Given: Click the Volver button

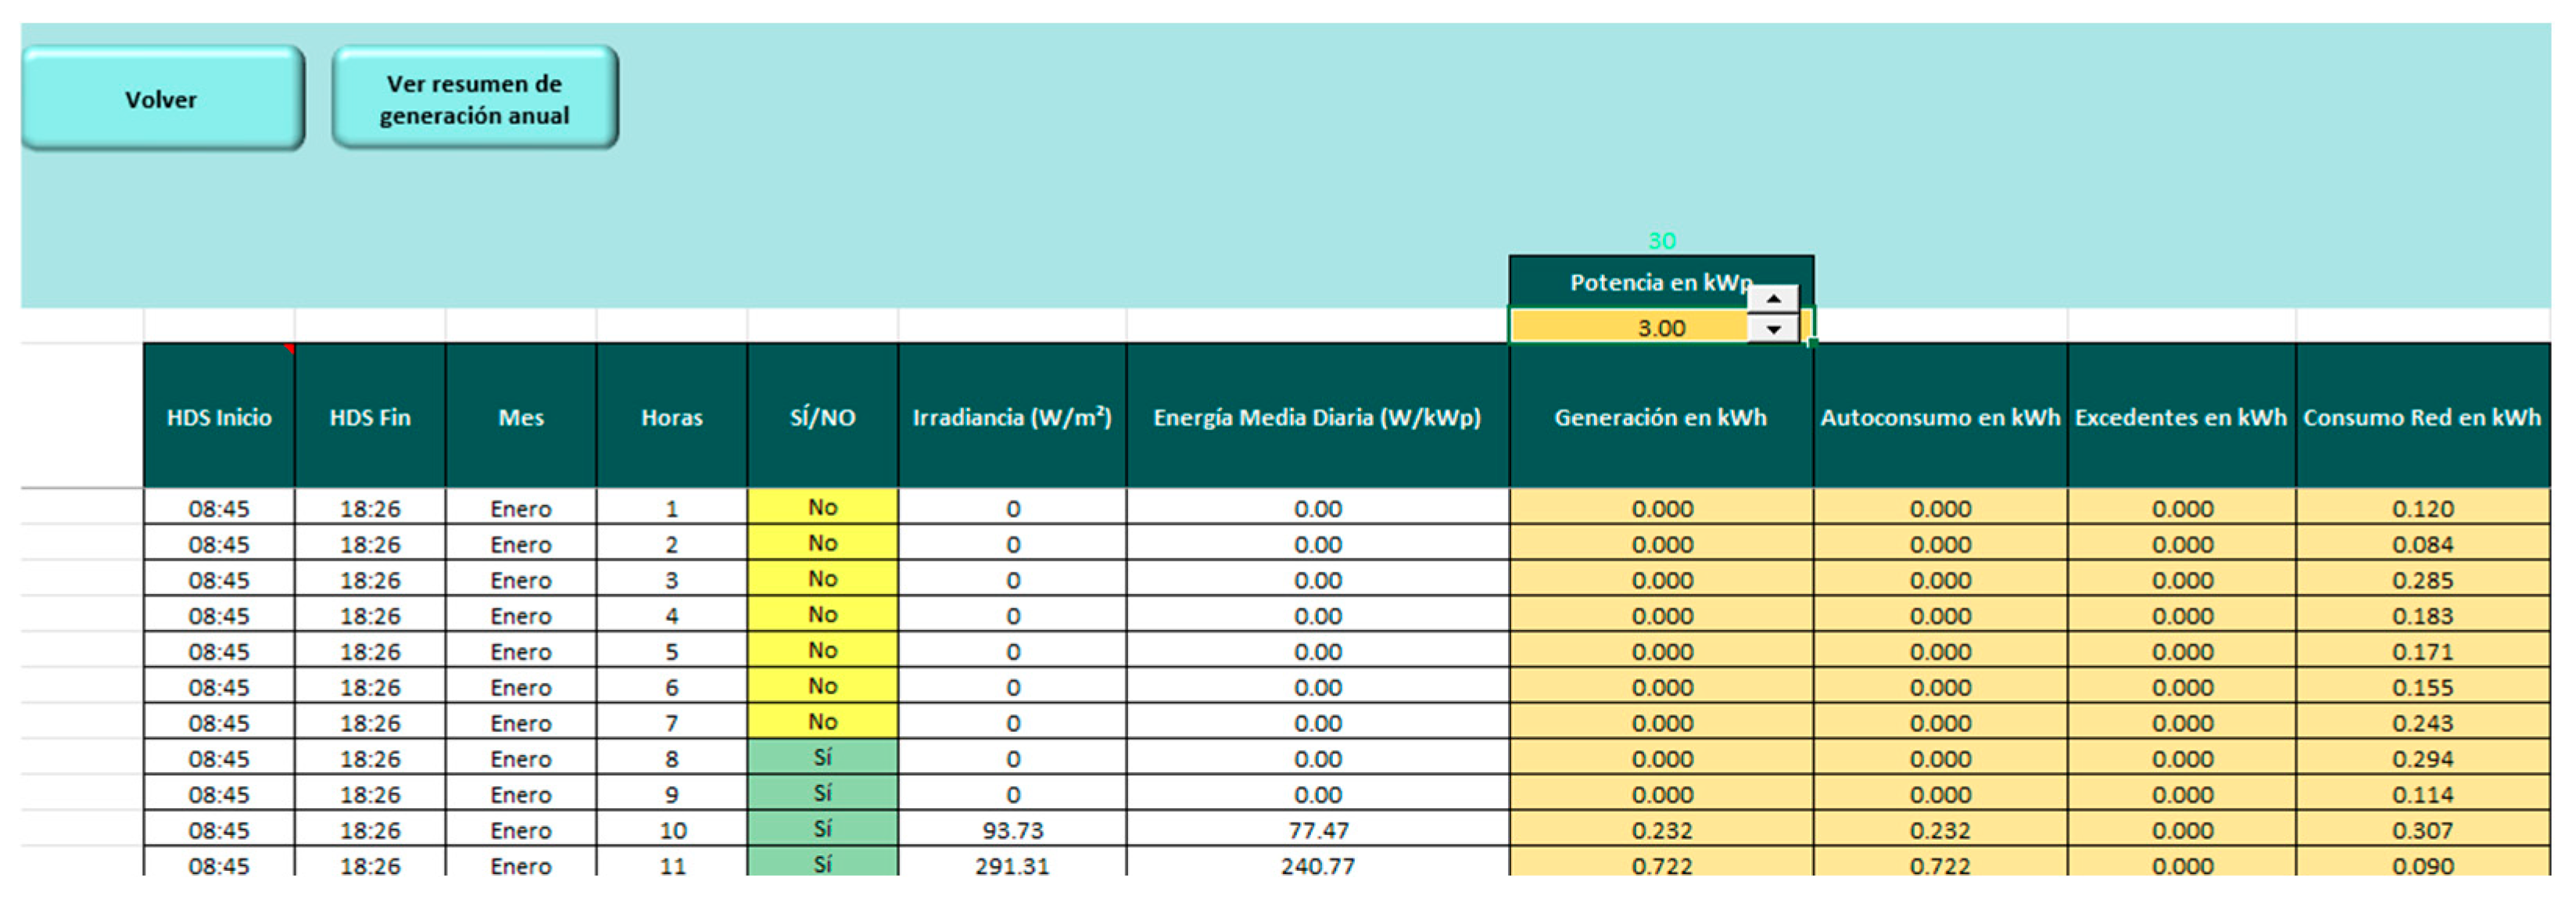Looking at the screenshot, I should tap(162, 99).
